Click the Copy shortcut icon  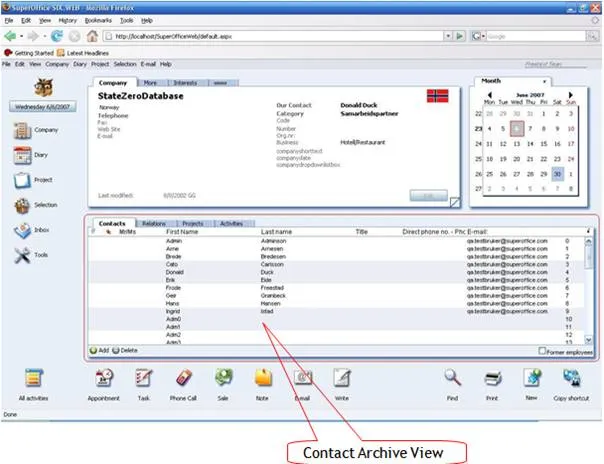571,378
